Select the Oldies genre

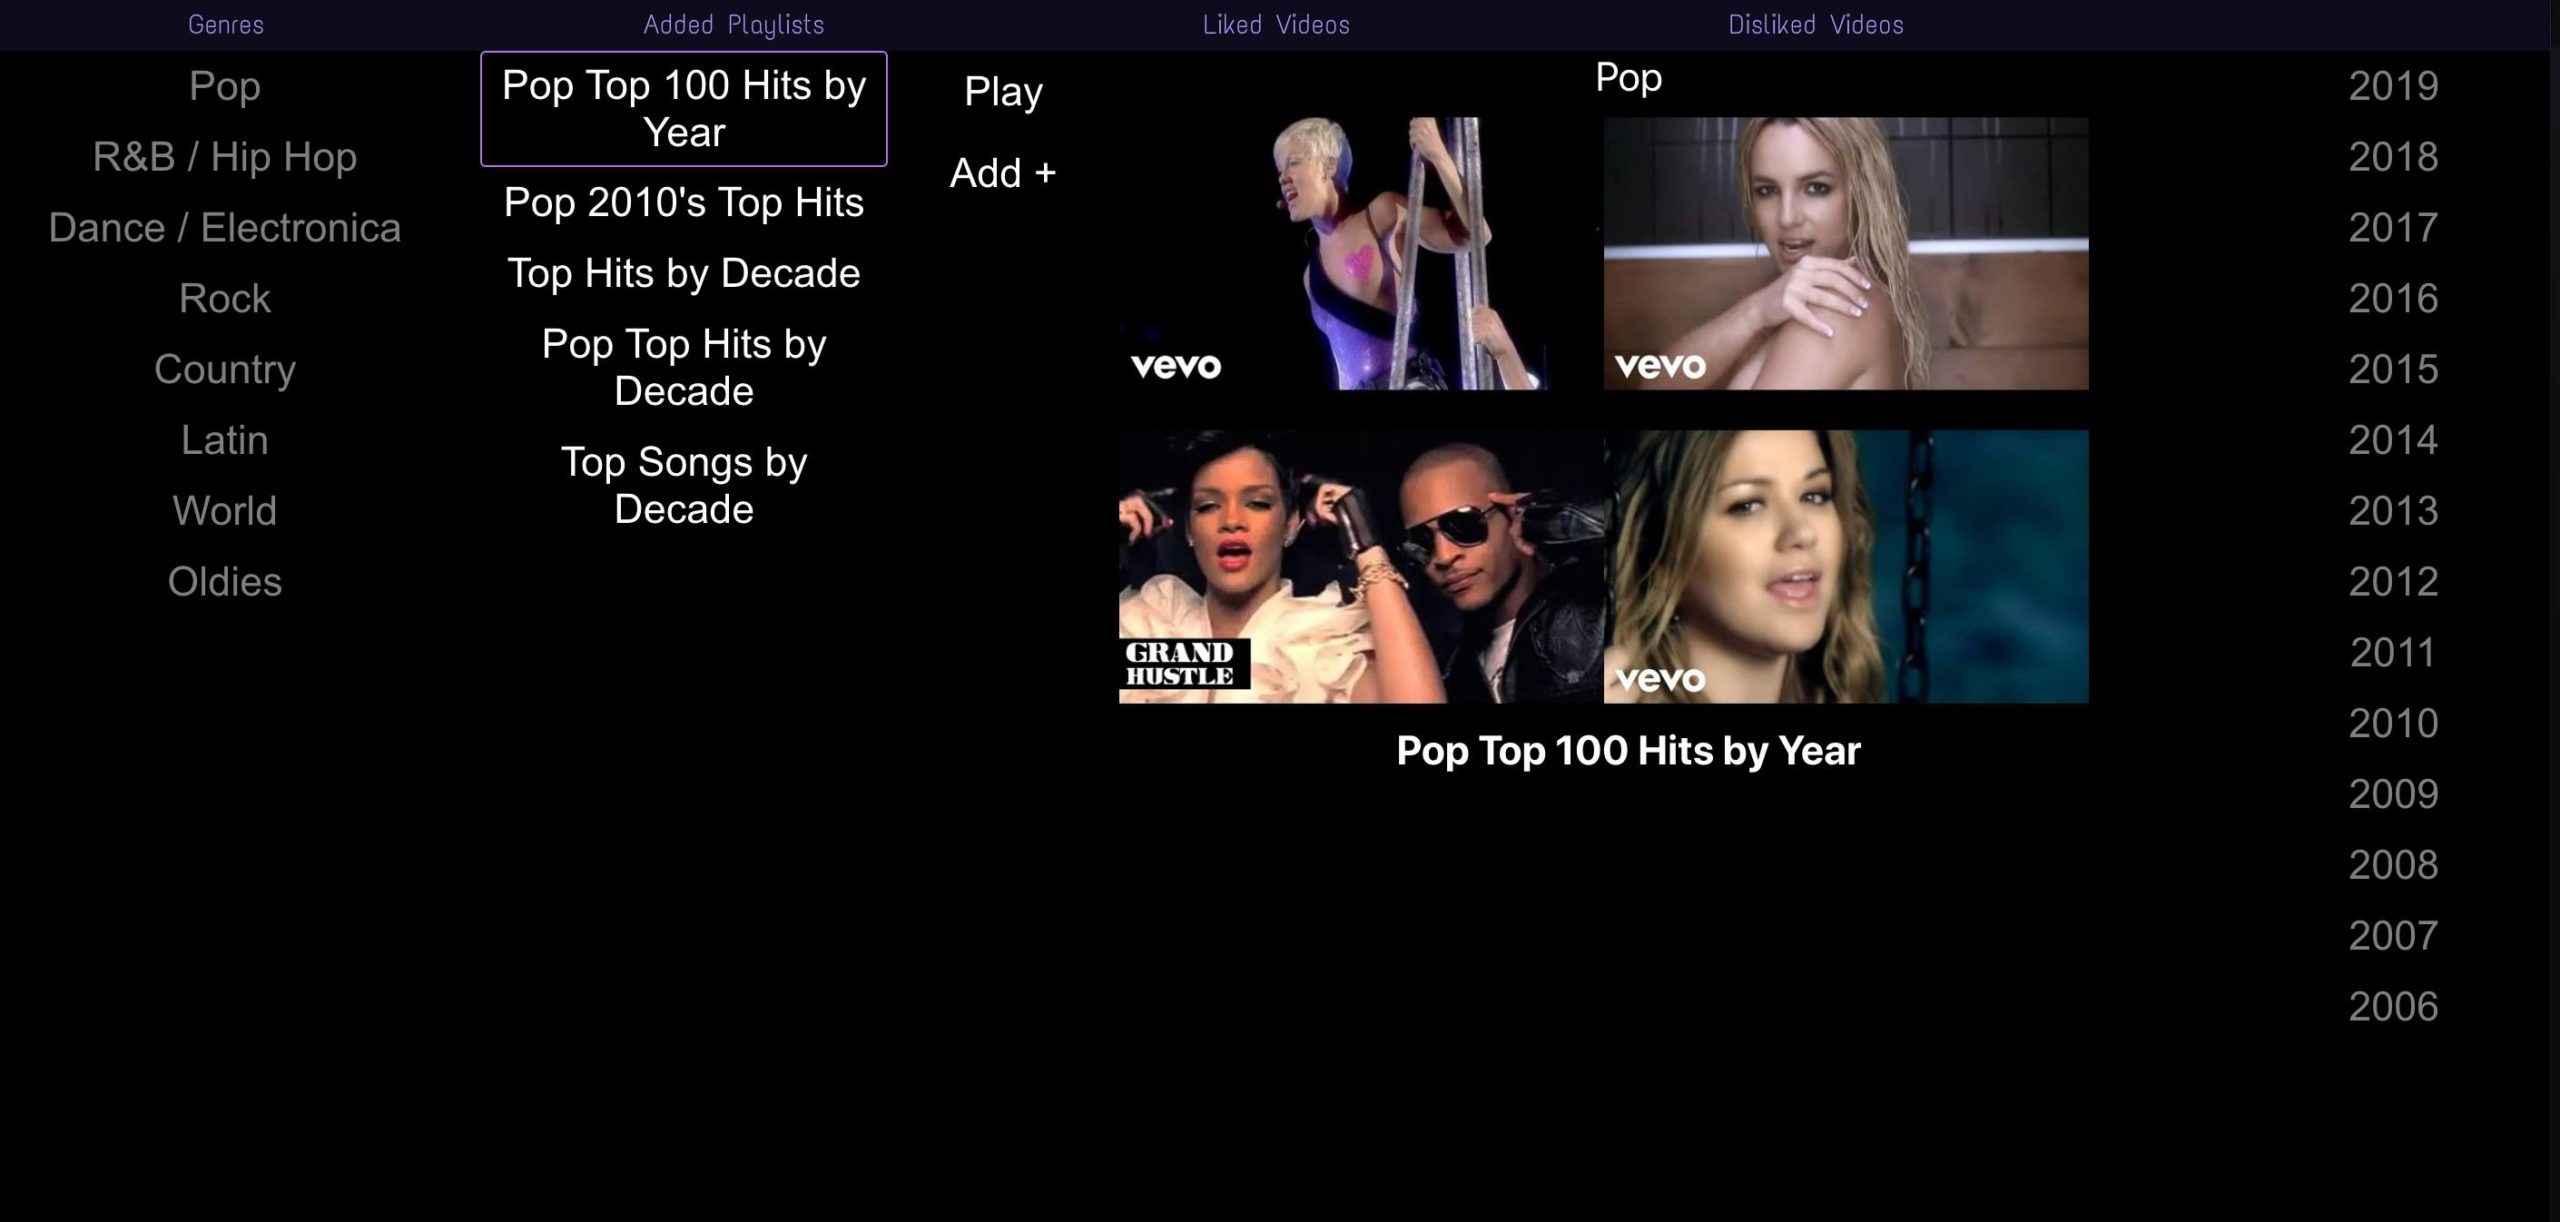click(225, 582)
